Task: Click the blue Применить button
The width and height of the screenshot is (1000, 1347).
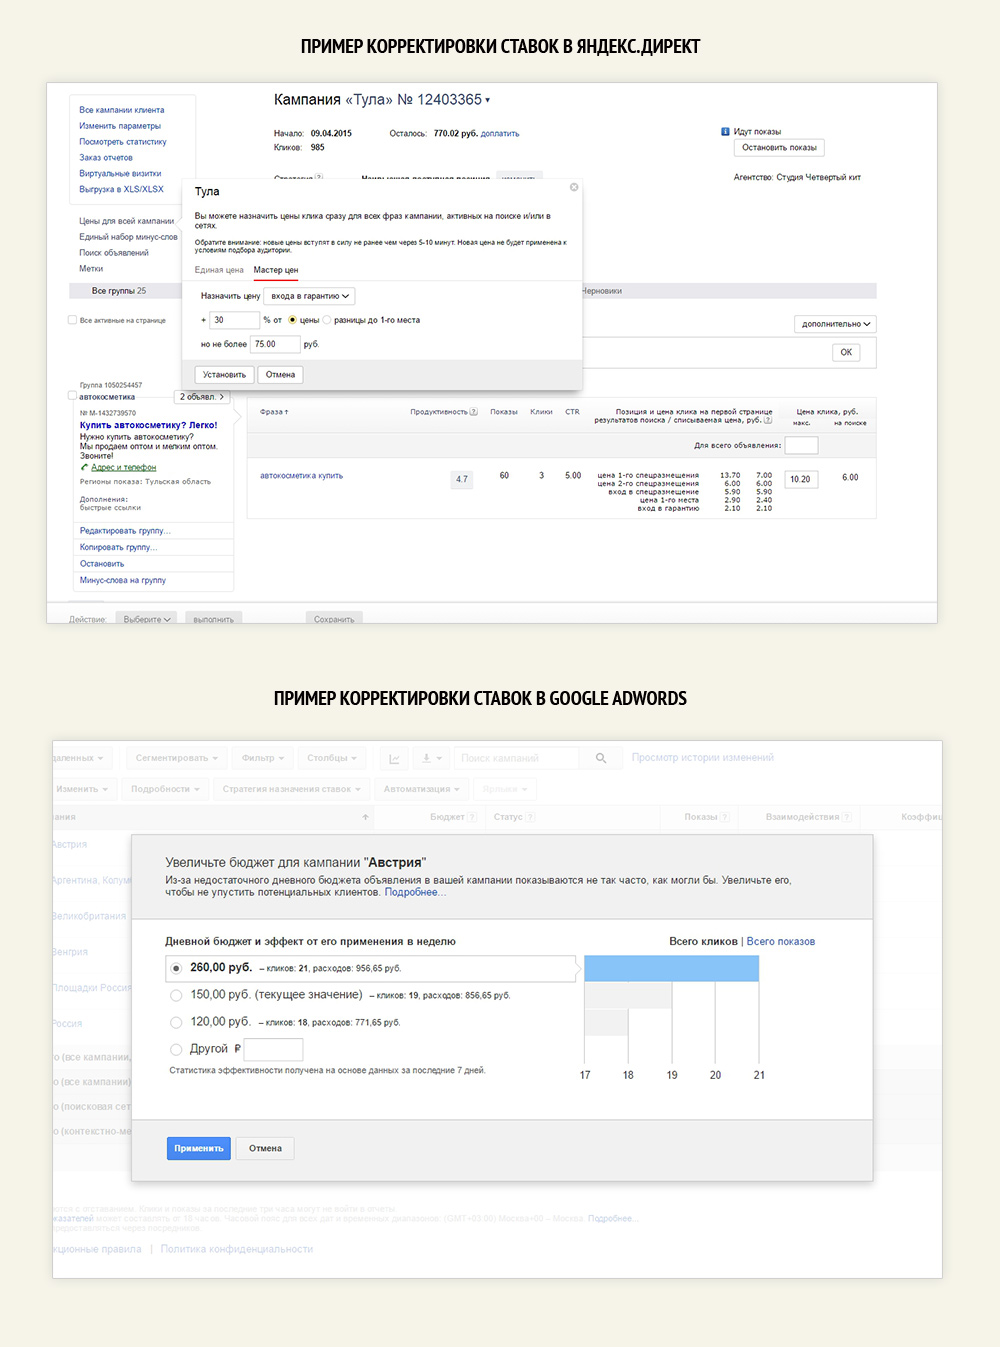Action: [x=199, y=1148]
